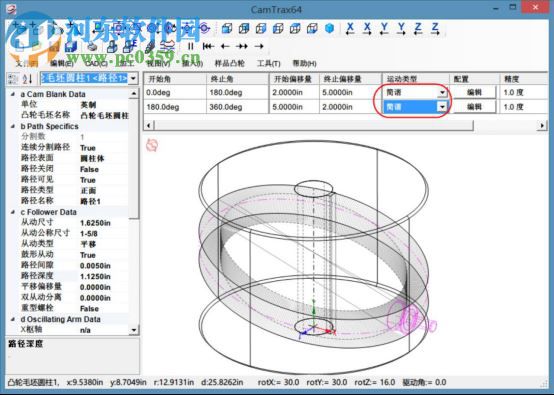Image resolution: width=554 pixels, height=395 pixels.
Task: Select the bottom-face cube view icon
Action: [312, 28]
